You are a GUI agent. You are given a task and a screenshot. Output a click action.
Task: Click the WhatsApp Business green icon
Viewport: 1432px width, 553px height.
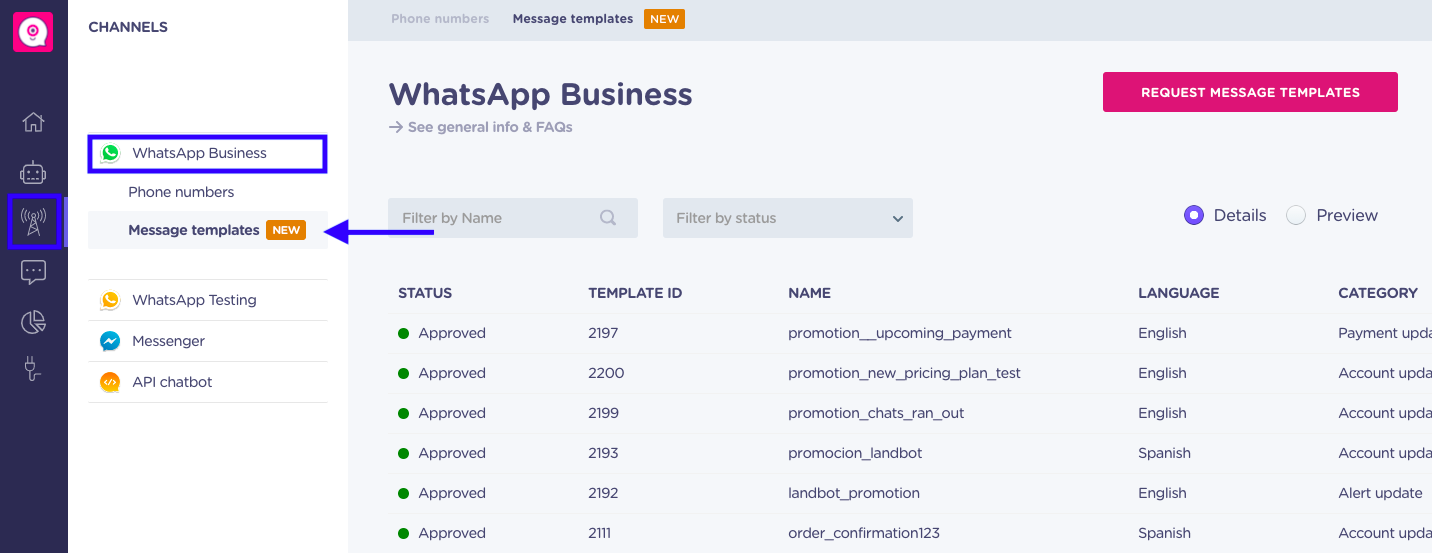(110, 153)
